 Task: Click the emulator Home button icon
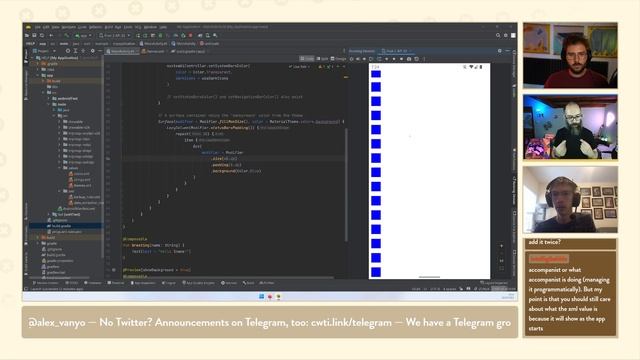tap(394, 59)
